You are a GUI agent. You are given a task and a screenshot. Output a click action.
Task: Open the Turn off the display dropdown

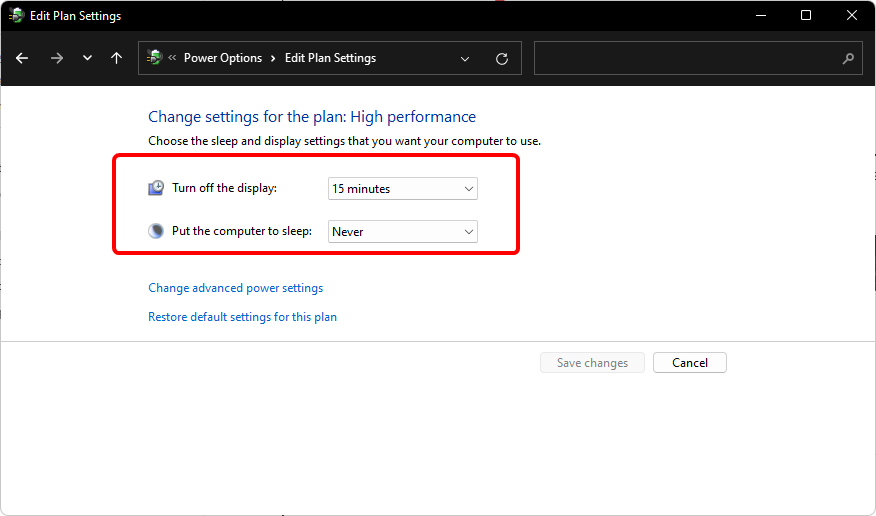pyautogui.click(x=403, y=189)
